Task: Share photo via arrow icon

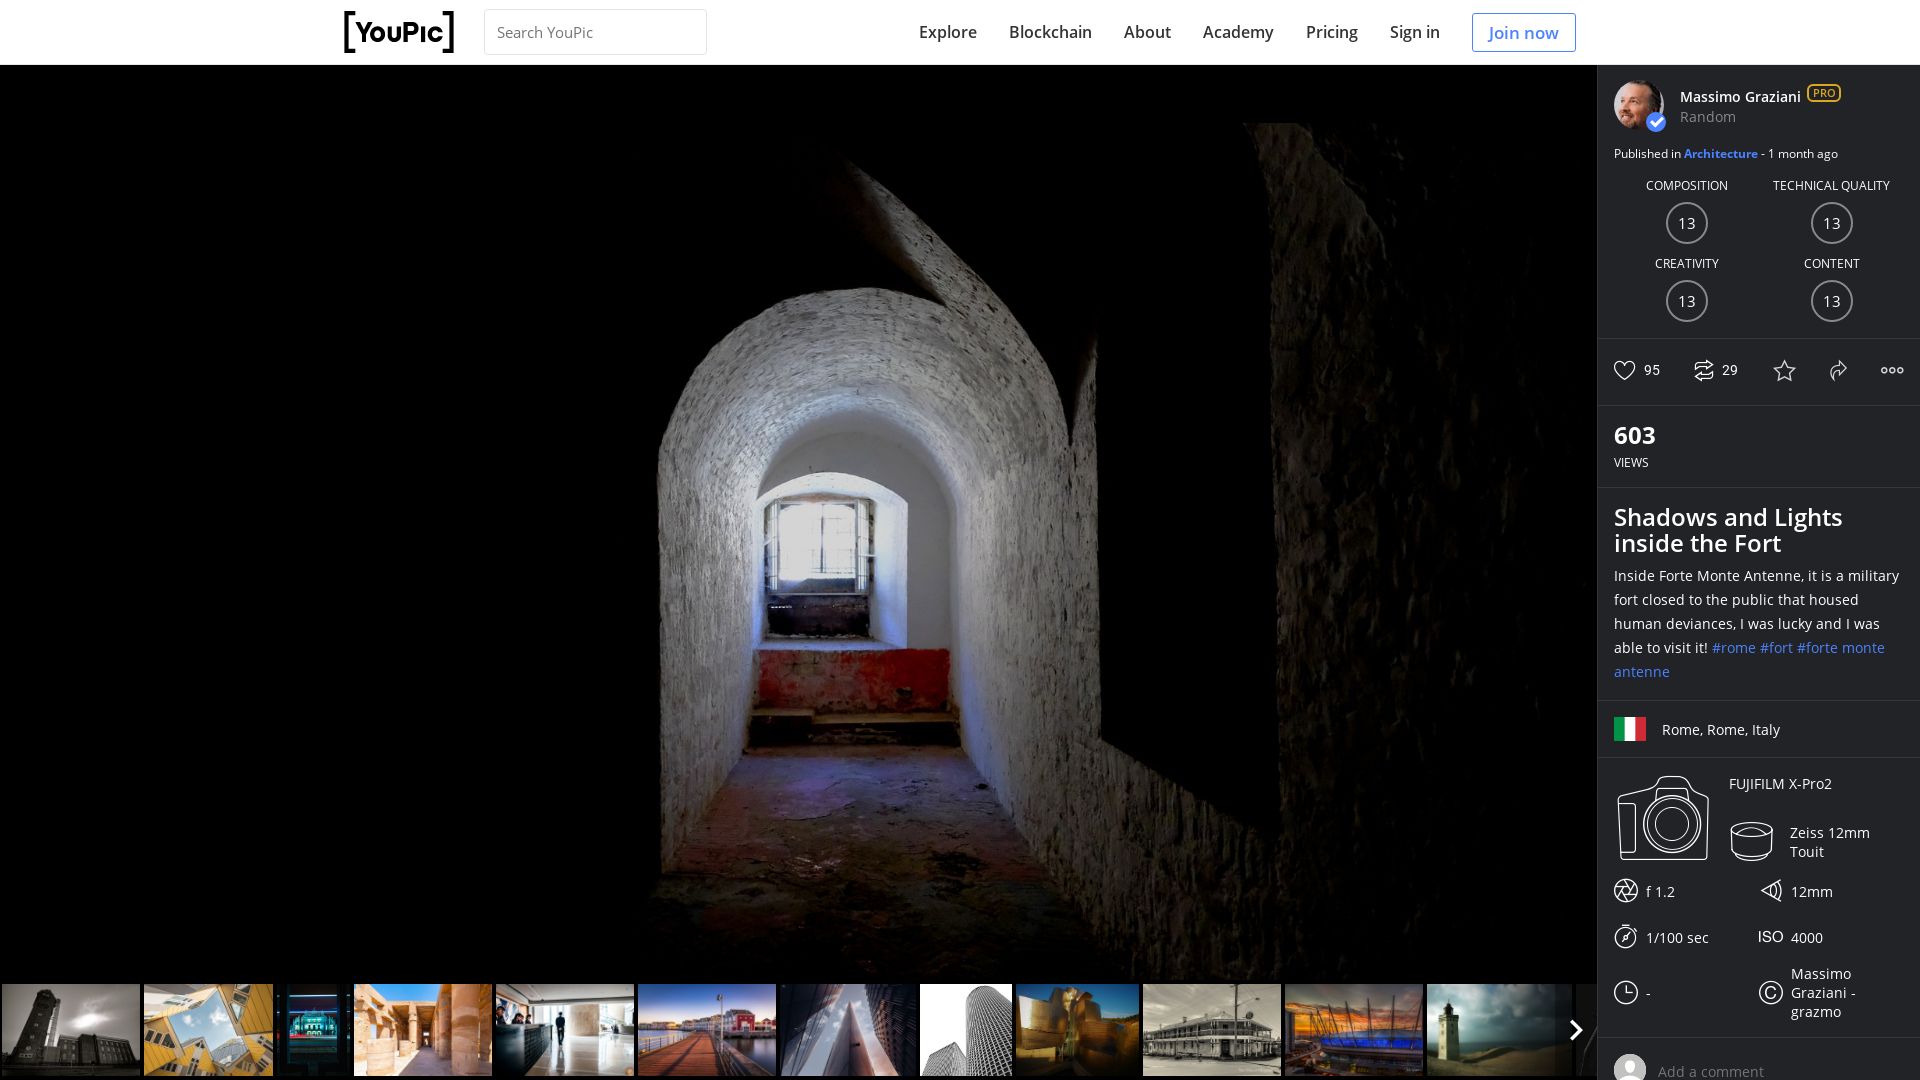Action: 1838,371
